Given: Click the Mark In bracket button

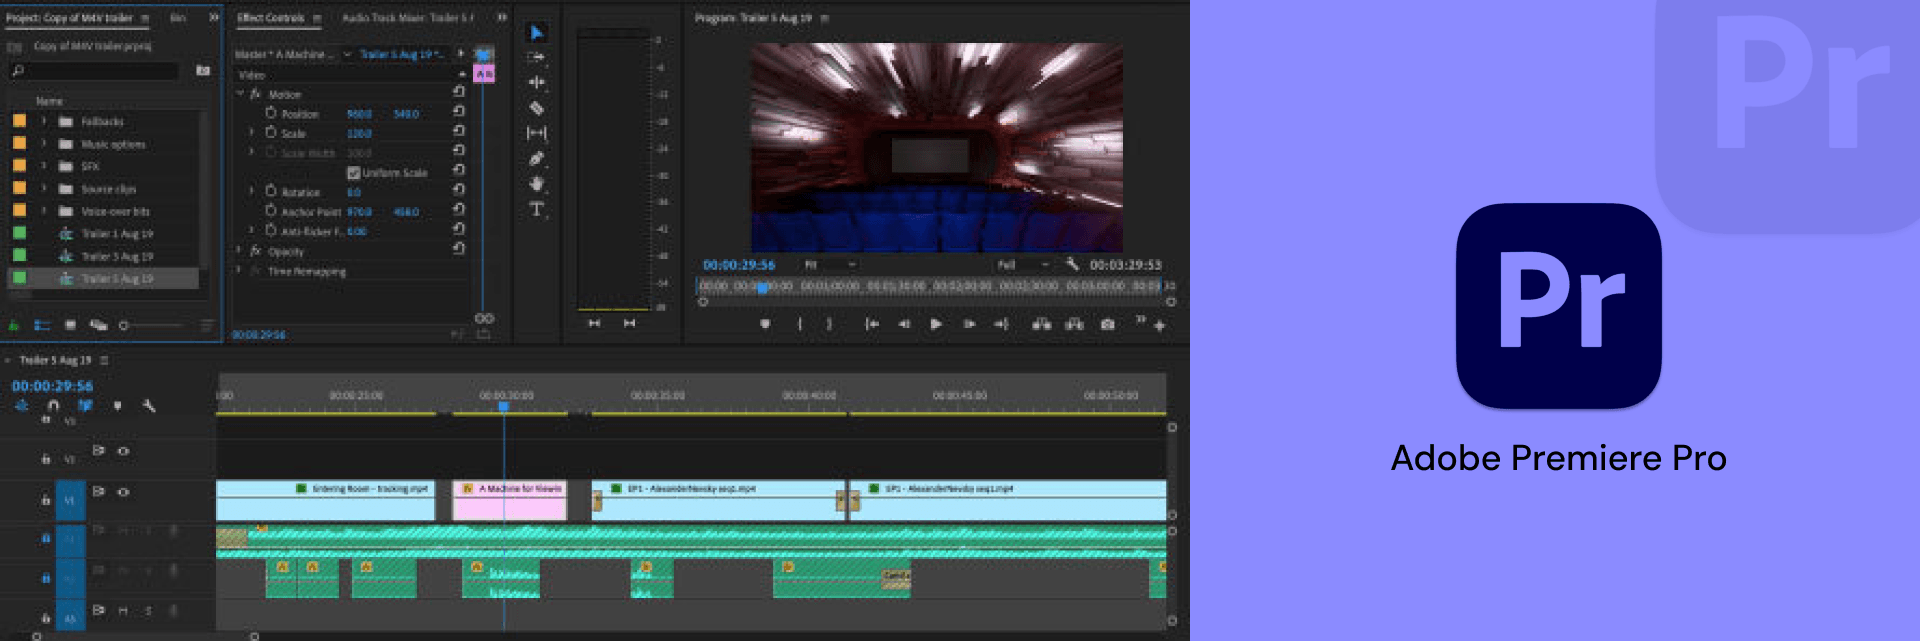Looking at the screenshot, I should [800, 324].
